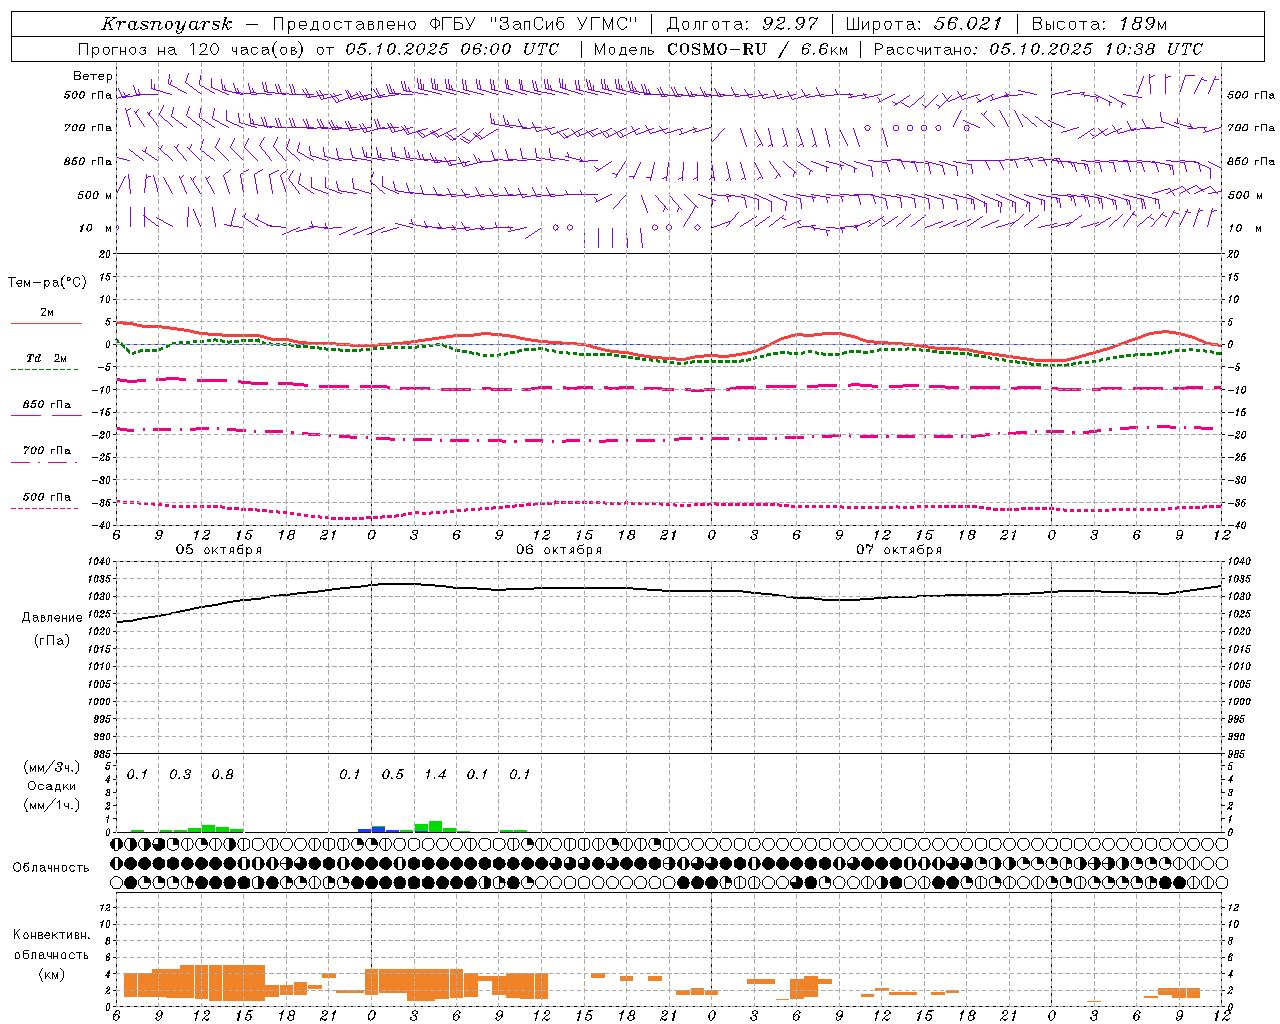Click the Прогноз на 120 часа(ов) text

[192, 49]
